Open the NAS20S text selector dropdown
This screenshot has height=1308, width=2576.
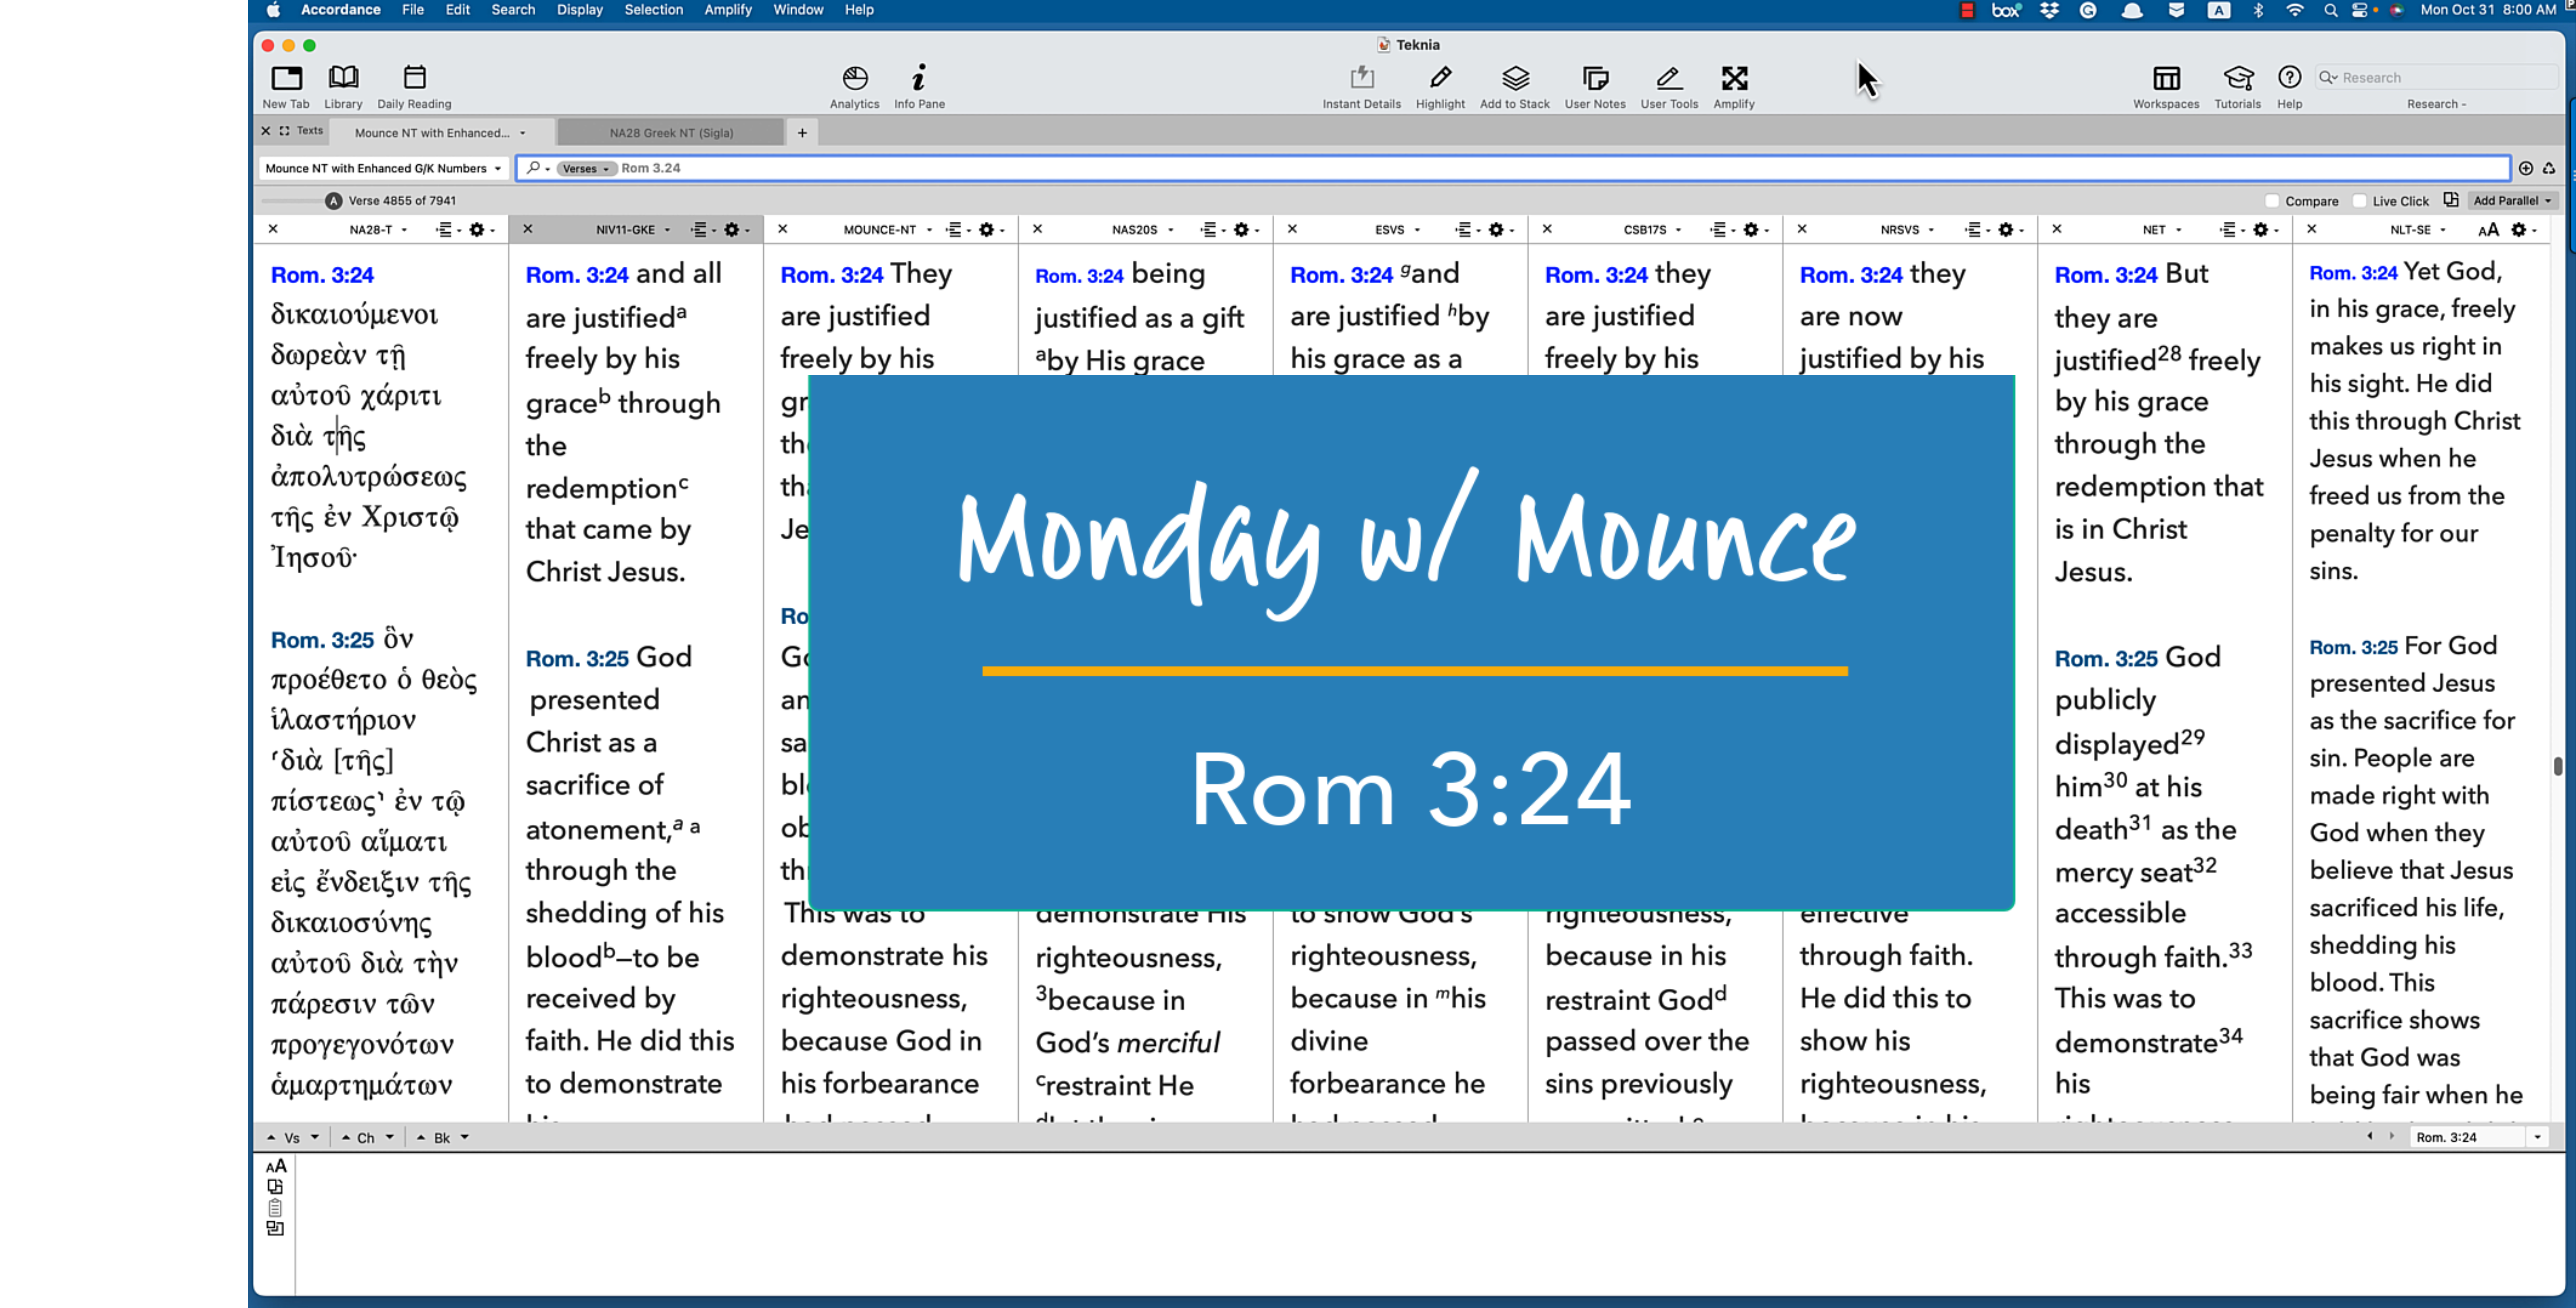[x=1143, y=229]
